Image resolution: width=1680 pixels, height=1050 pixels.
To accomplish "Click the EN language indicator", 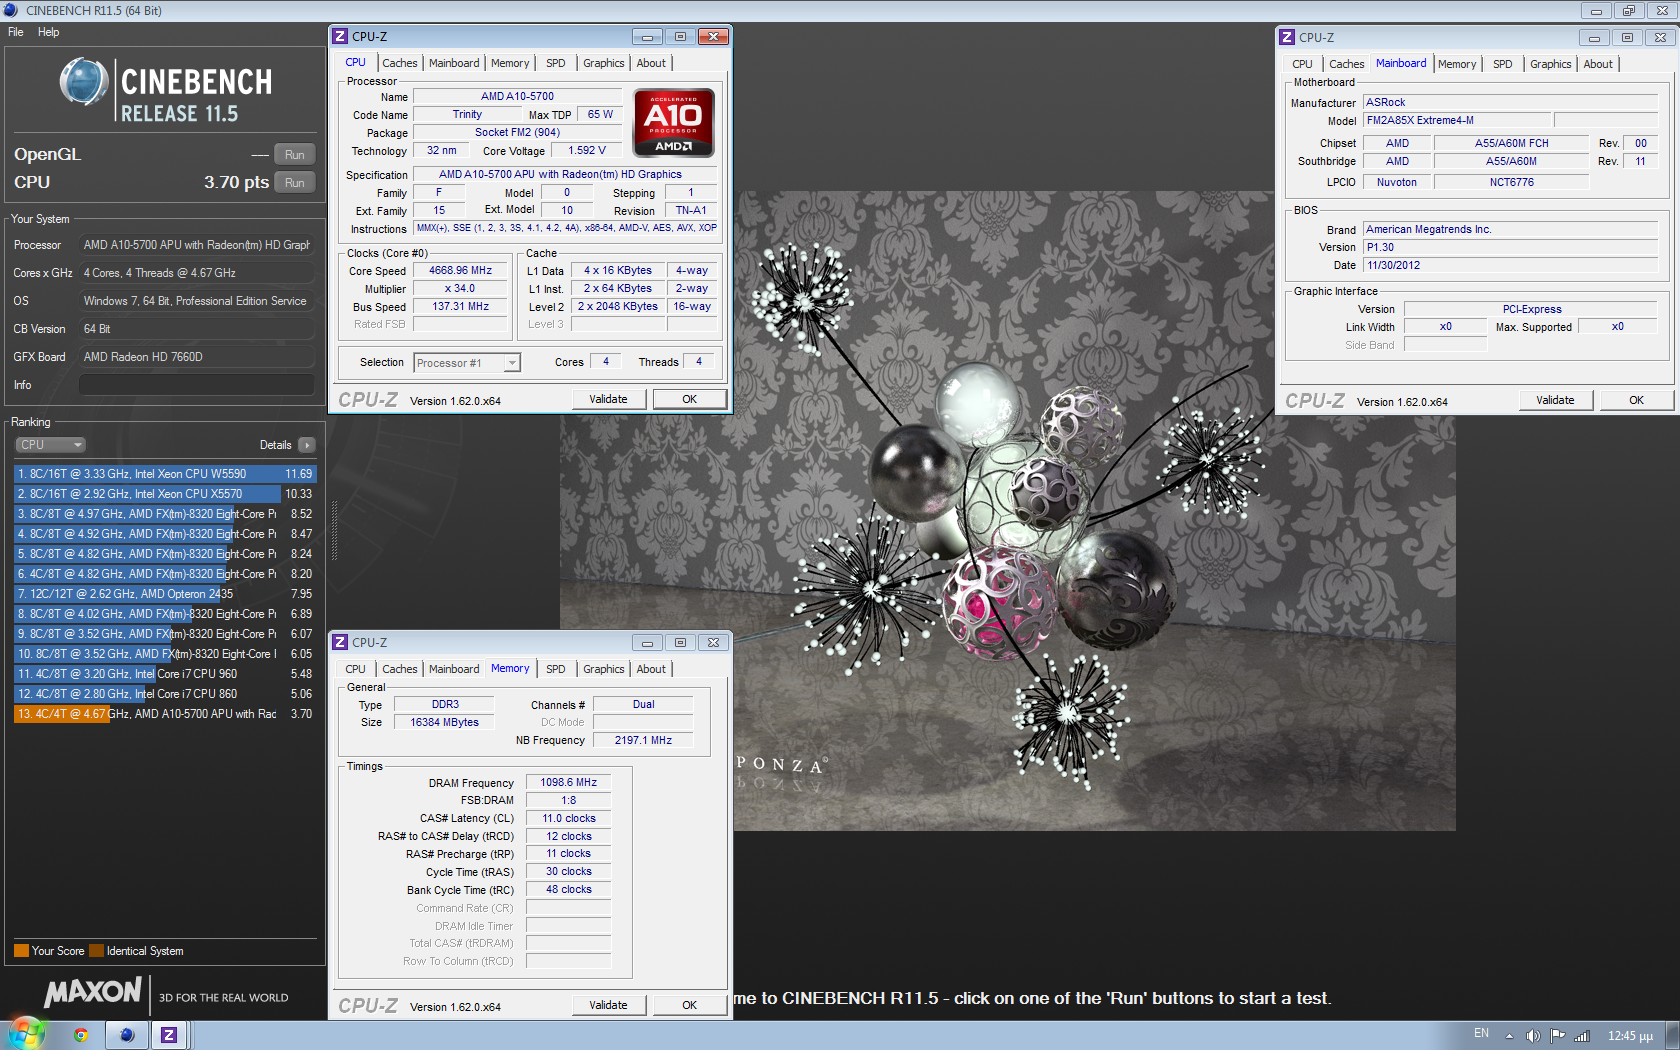I will [x=1481, y=1034].
